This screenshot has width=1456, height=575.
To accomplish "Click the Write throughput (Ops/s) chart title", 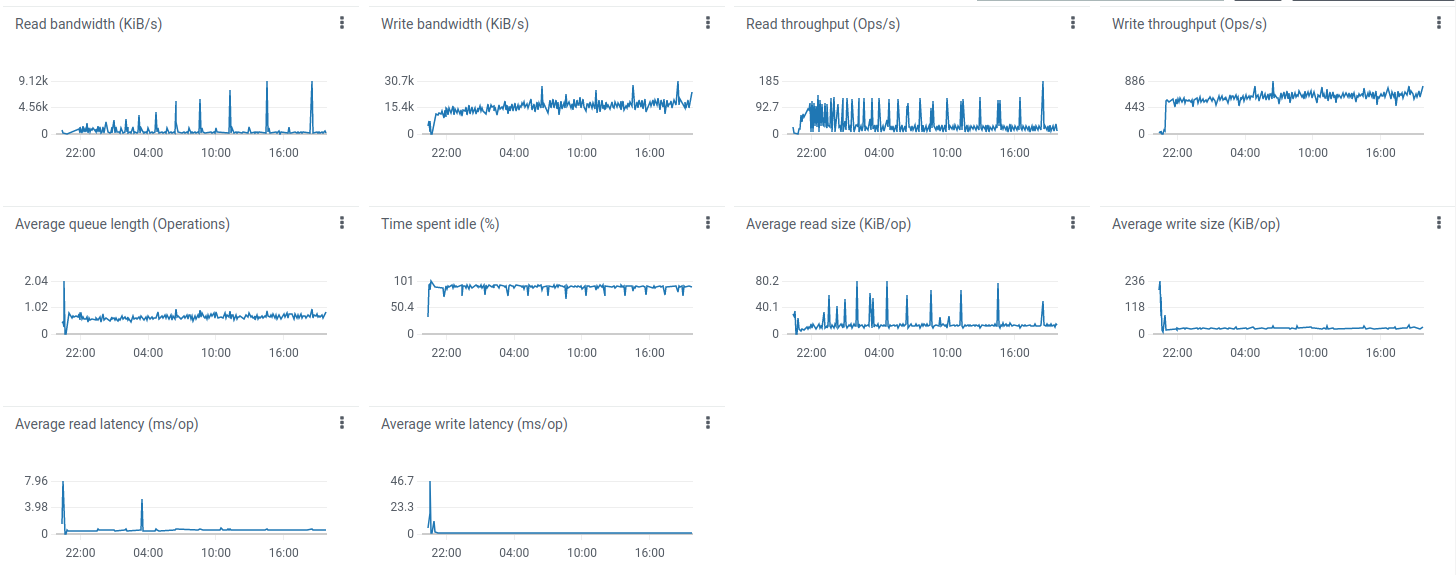I will pos(1189,24).
